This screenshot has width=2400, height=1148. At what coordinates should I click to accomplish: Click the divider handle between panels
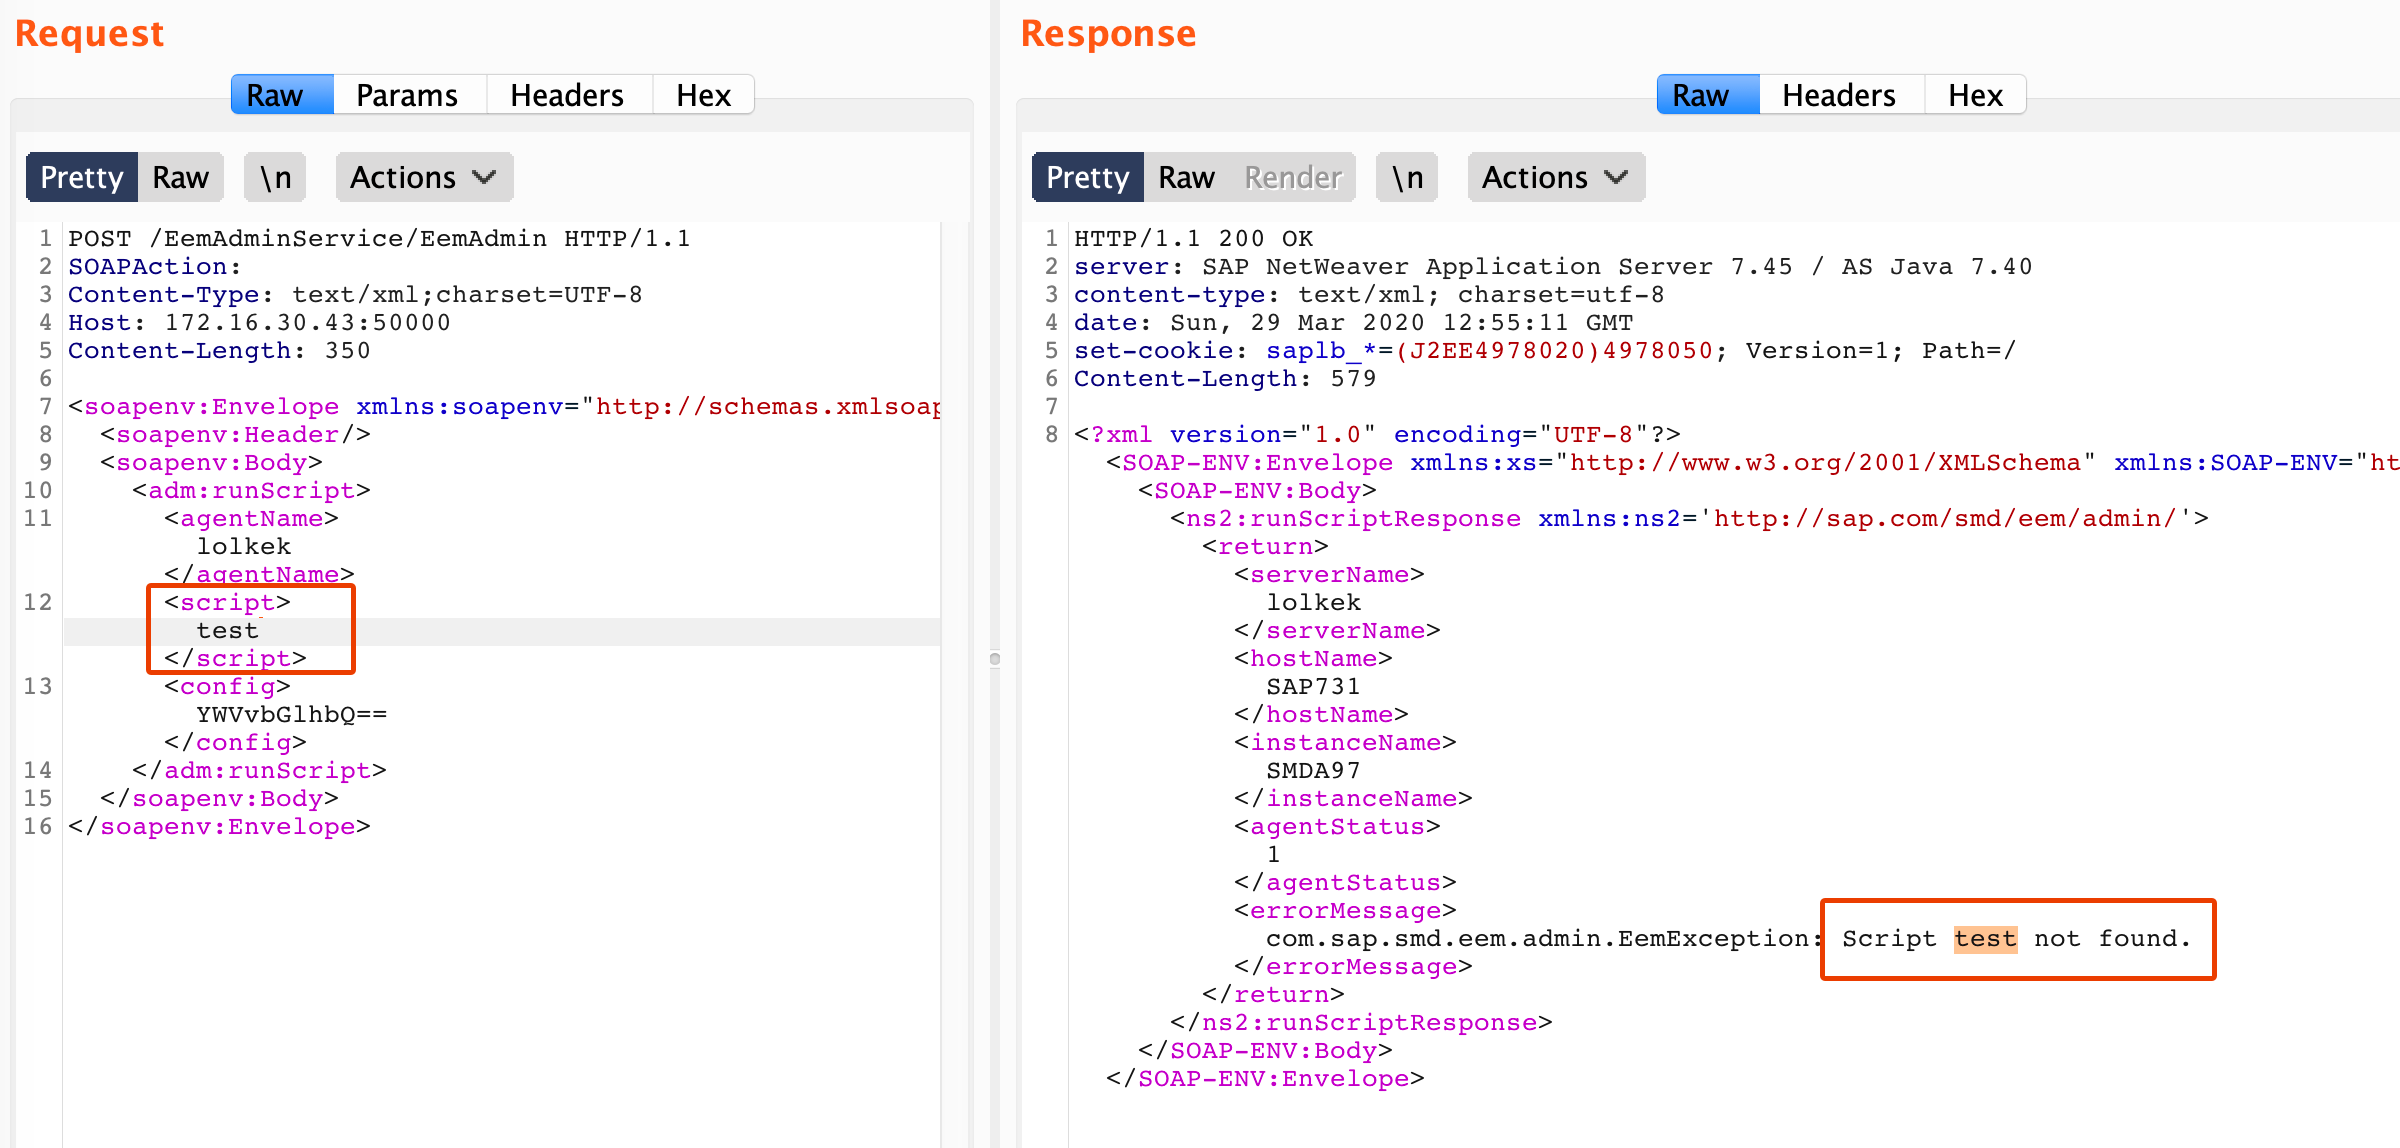(994, 659)
